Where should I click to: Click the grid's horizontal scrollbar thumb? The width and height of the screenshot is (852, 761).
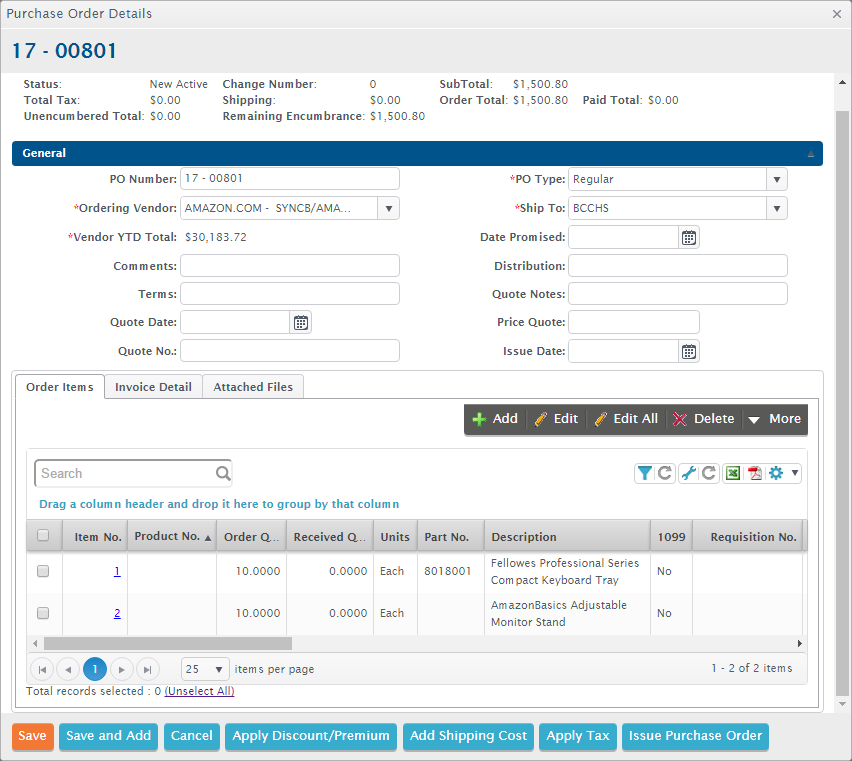pos(168,644)
